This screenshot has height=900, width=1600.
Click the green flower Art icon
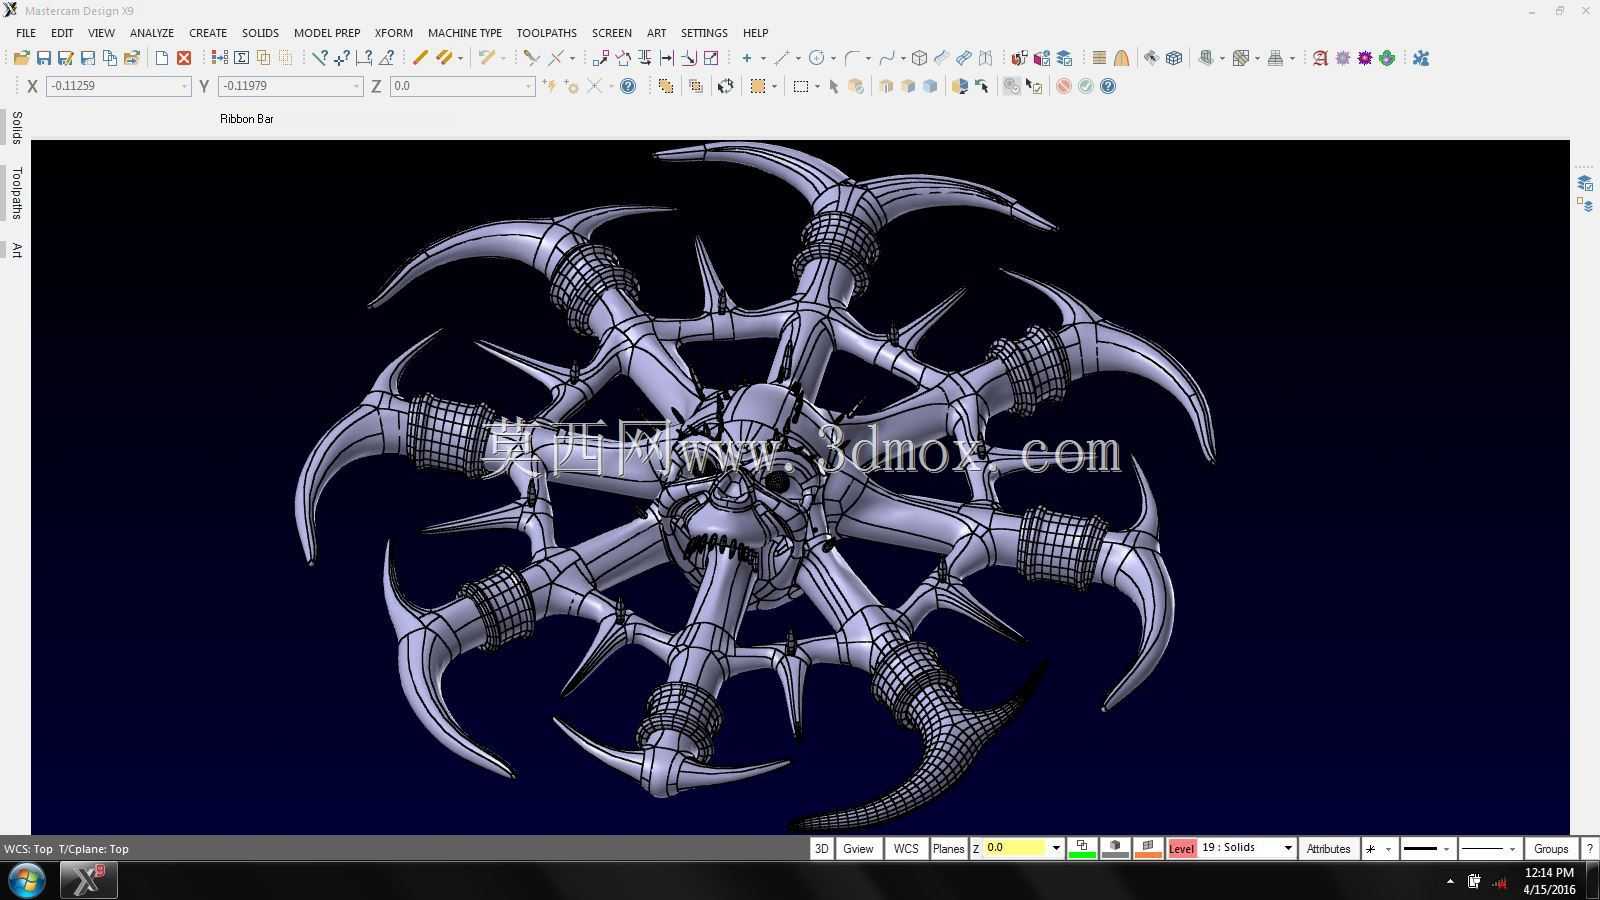pyautogui.click(x=1387, y=58)
